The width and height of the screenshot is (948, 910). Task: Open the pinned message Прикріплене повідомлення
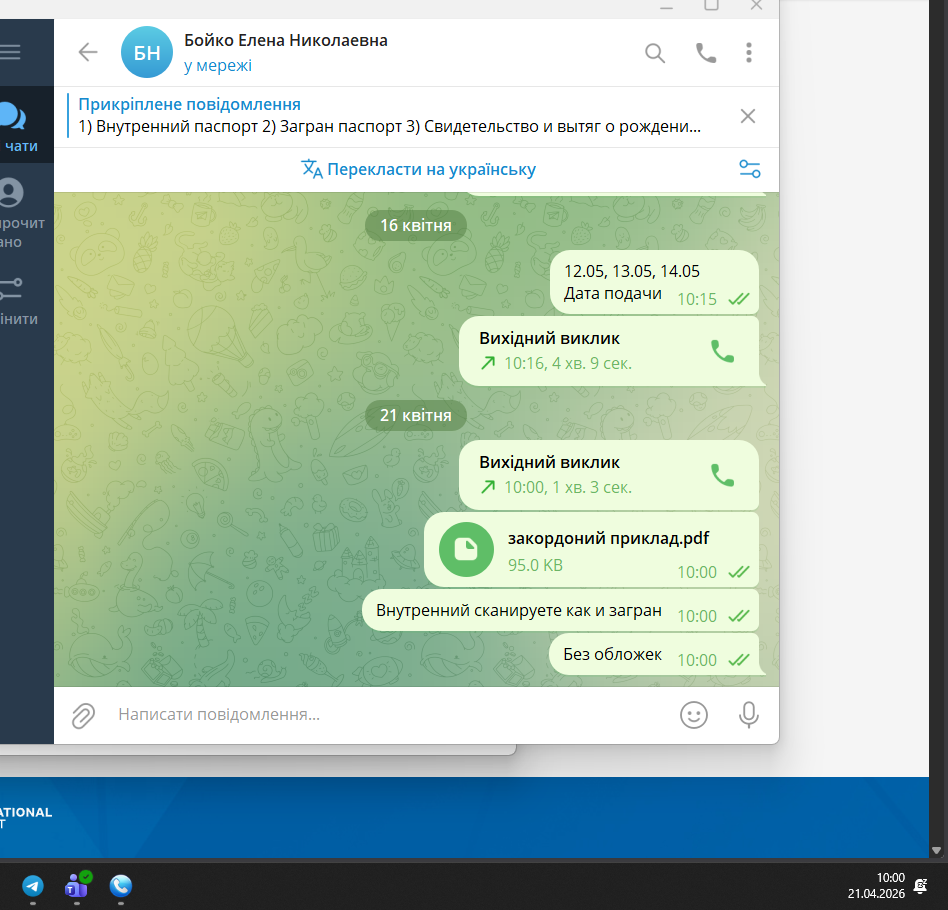pyautogui.click(x=389, y=115)
